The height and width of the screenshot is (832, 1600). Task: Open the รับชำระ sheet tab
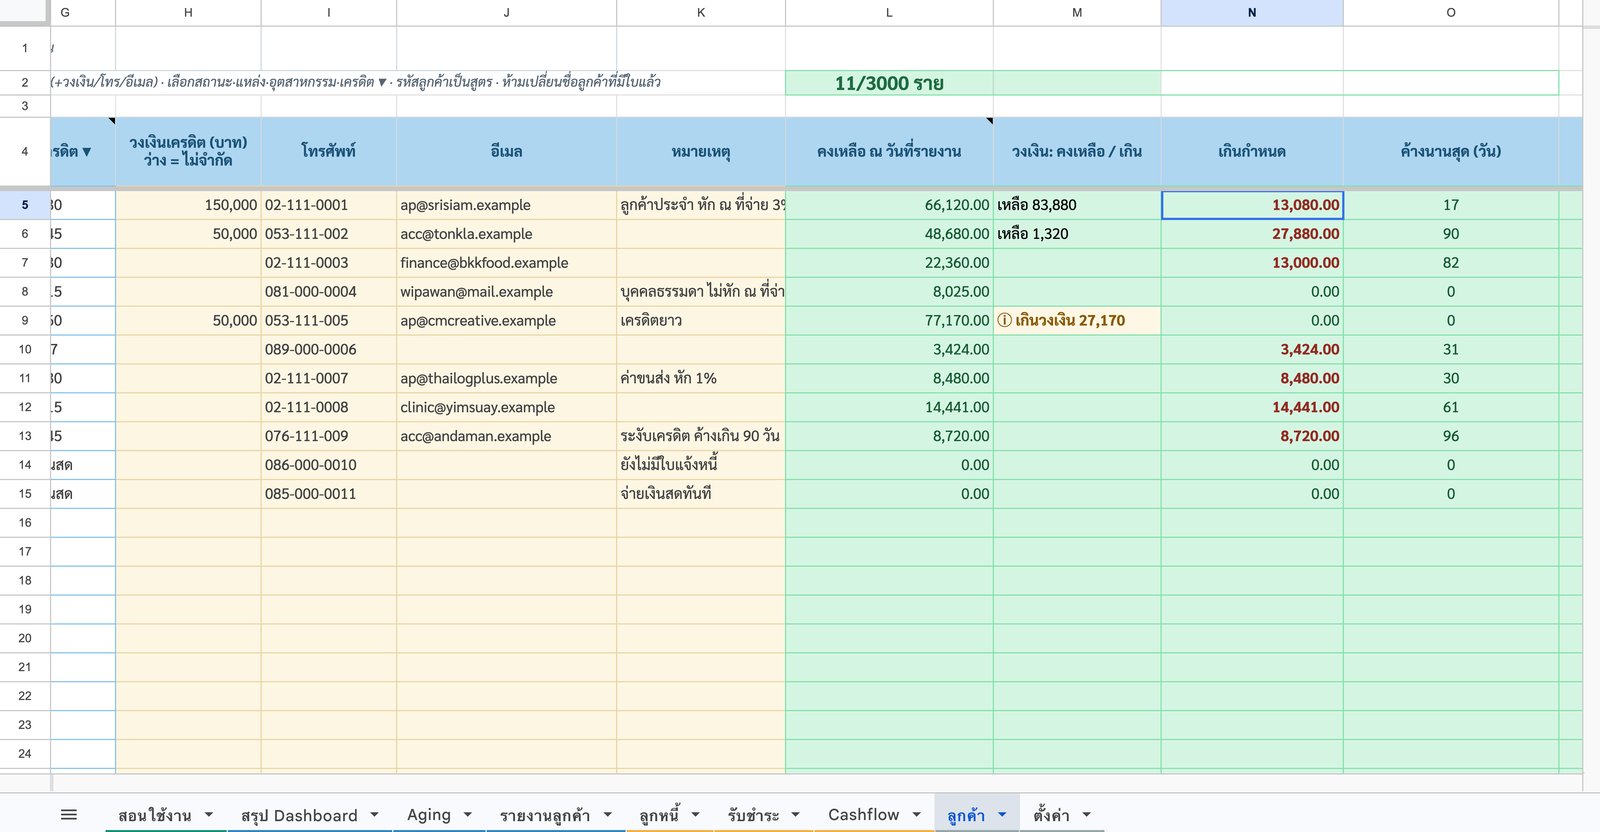(x=754, y=815)
